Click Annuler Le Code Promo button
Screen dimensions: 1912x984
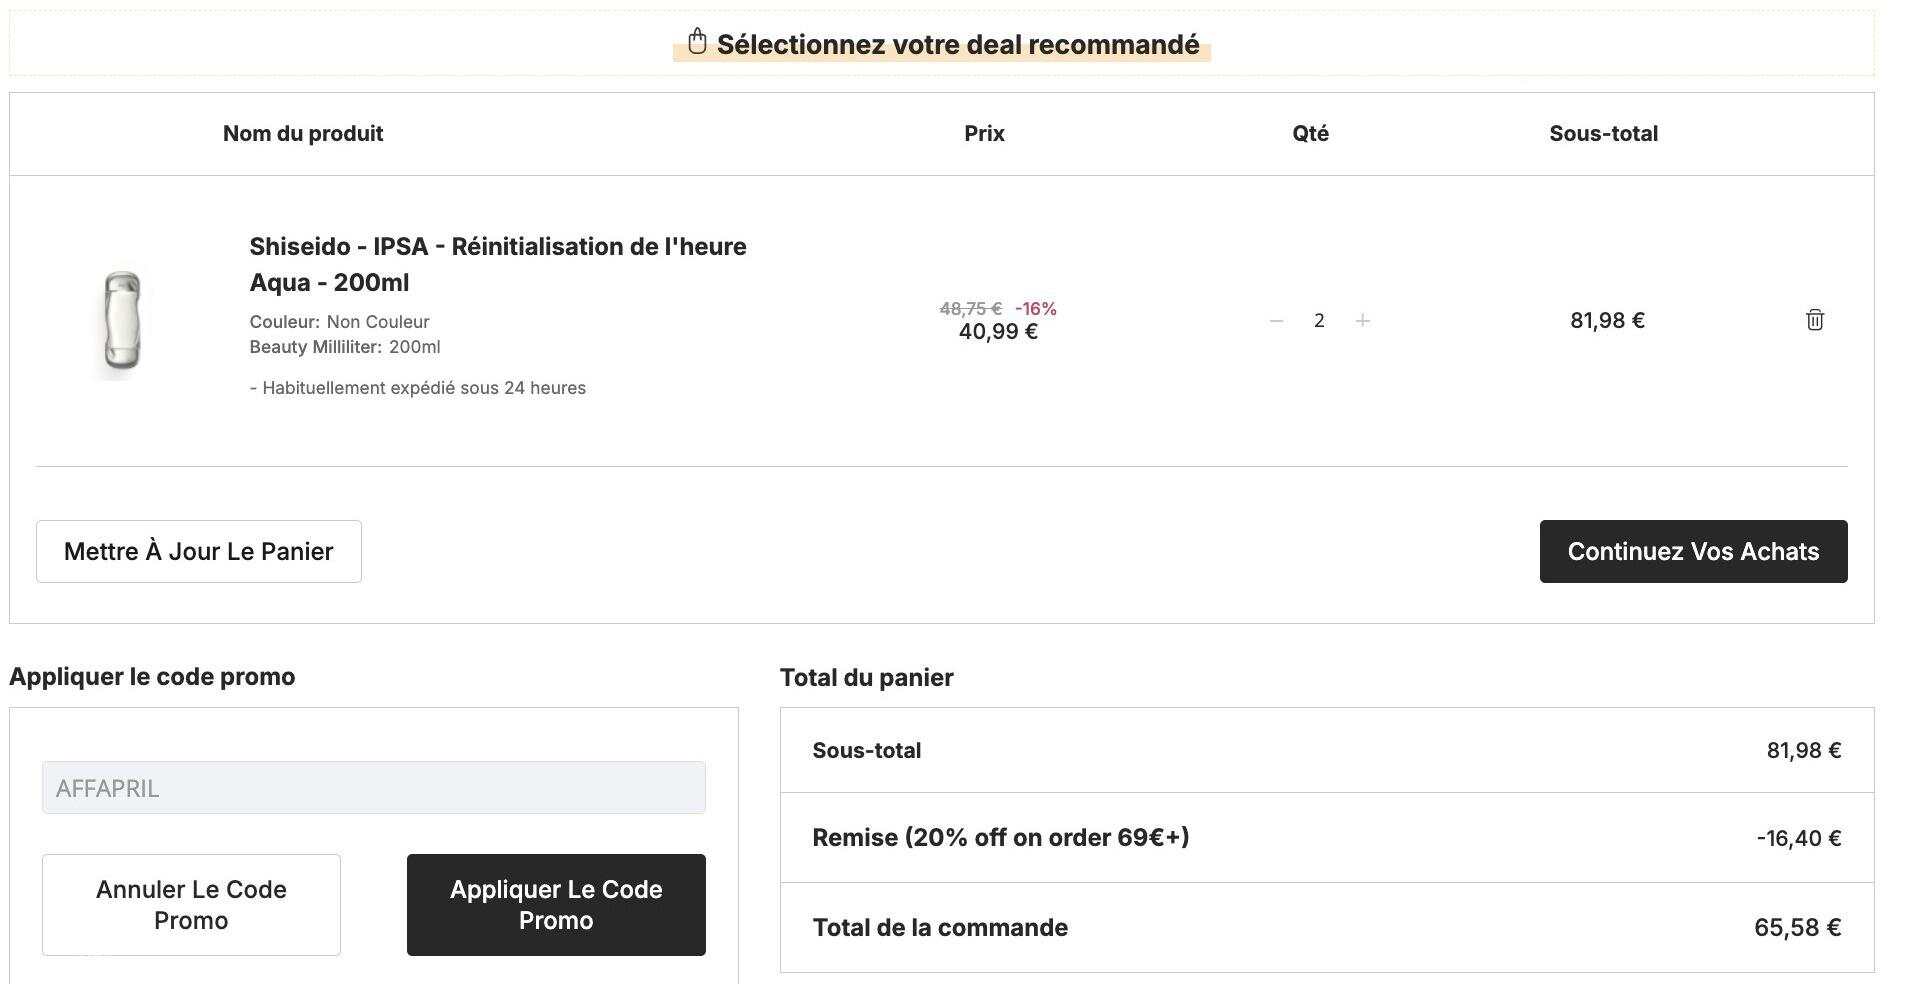(x=191, y=905)
